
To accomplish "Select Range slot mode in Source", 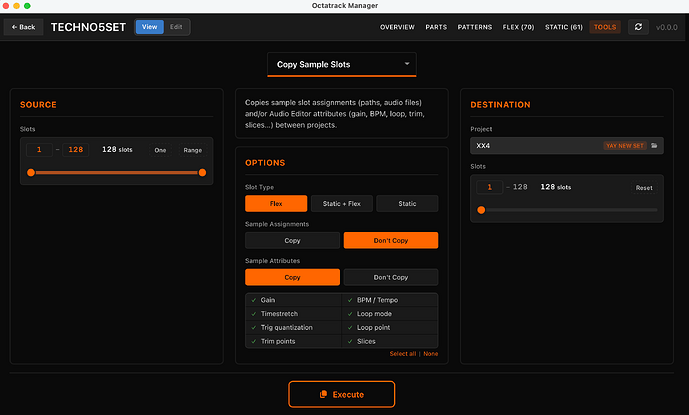I will (192, 150).
